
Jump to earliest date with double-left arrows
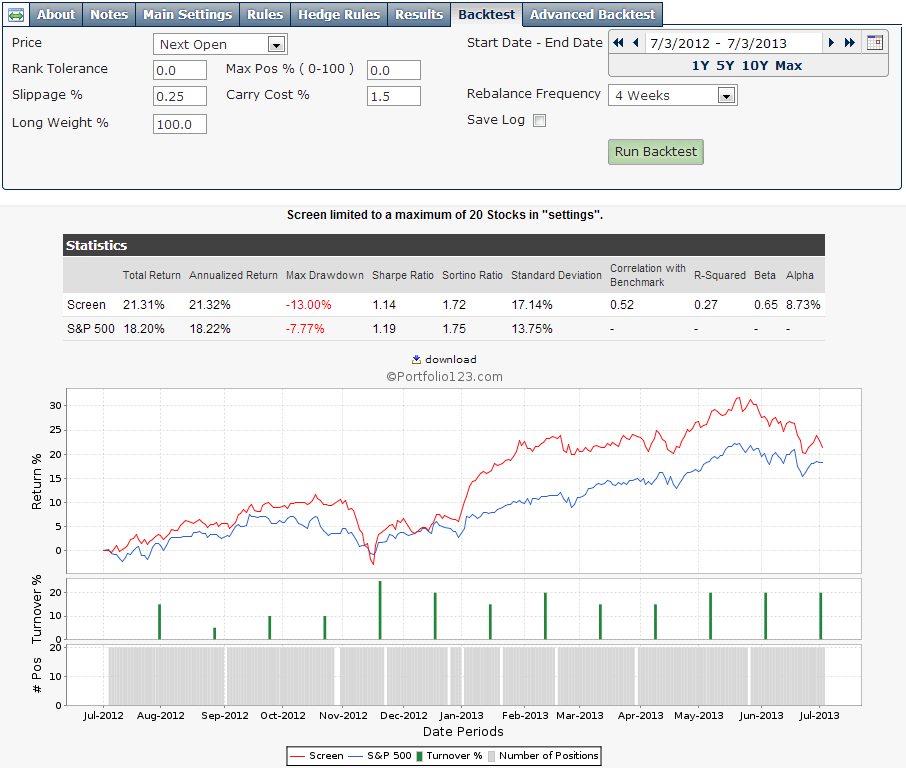tap(617, 42)
